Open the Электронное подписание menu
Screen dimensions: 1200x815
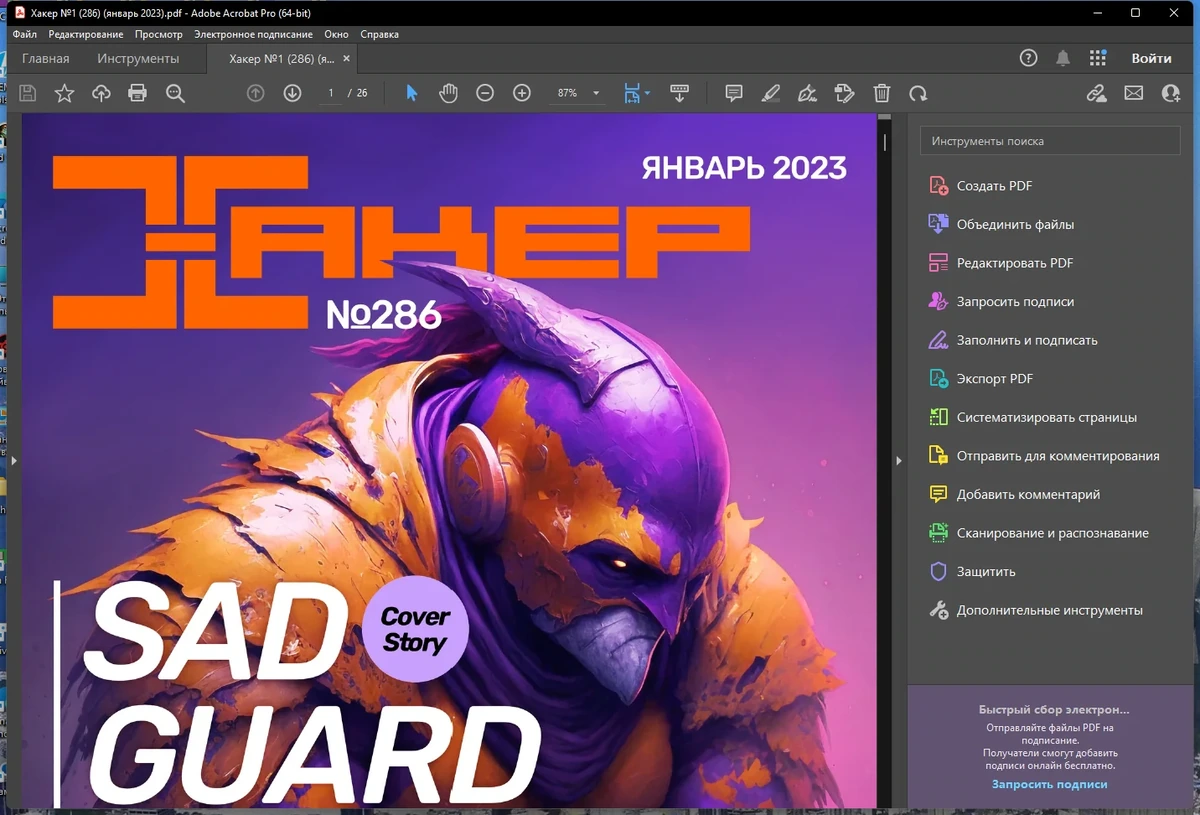point(254,34)
